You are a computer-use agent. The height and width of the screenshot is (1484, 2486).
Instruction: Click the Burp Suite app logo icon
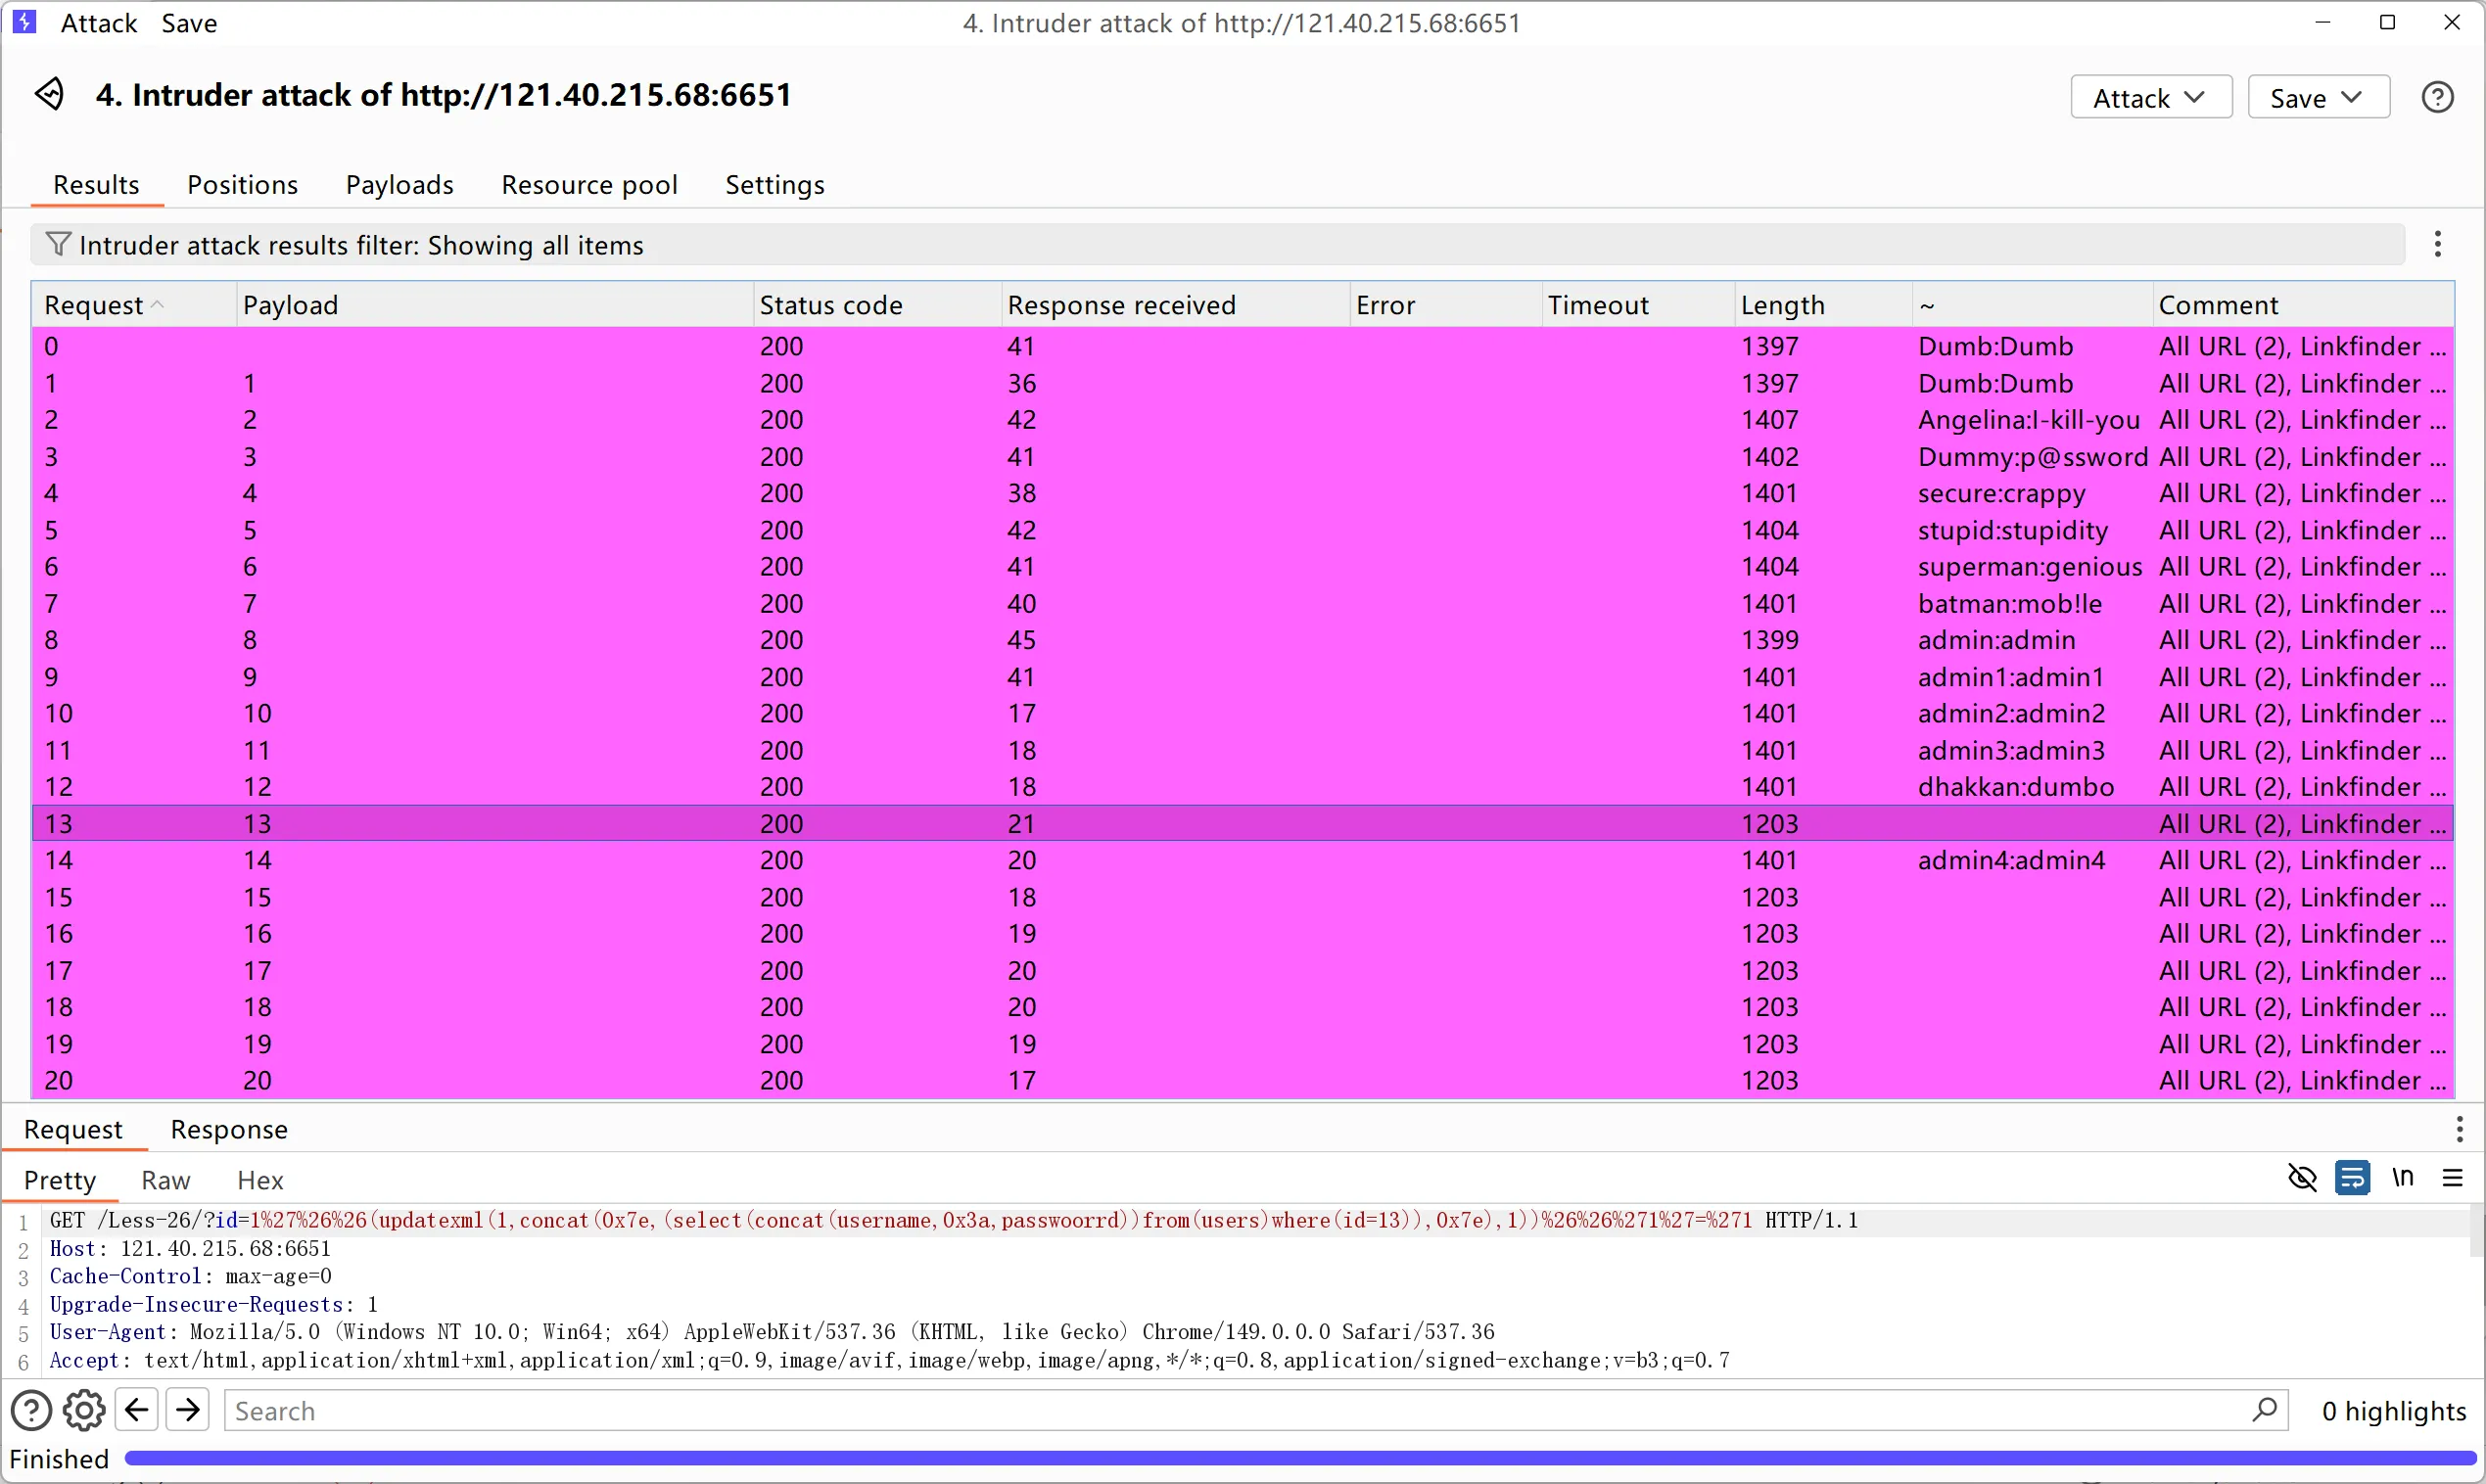[25, 22]
